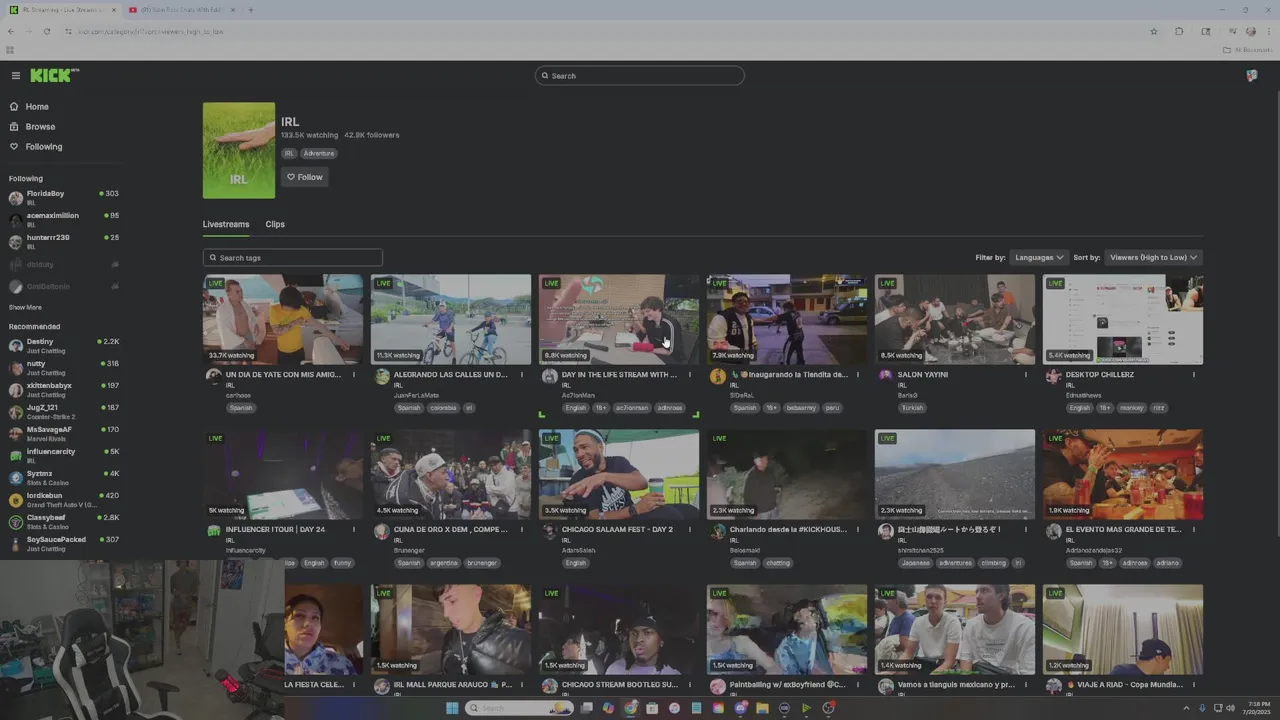
Task: Click the Search tags field
Action: pyautogui.click(x=293, y=258)
